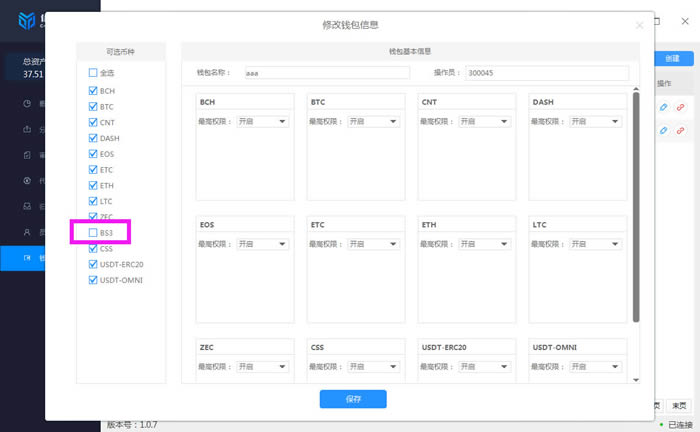The width and height of the screenshot is (700, 432).
Task: Click the 保存 save button
Action: click(353, 399)
